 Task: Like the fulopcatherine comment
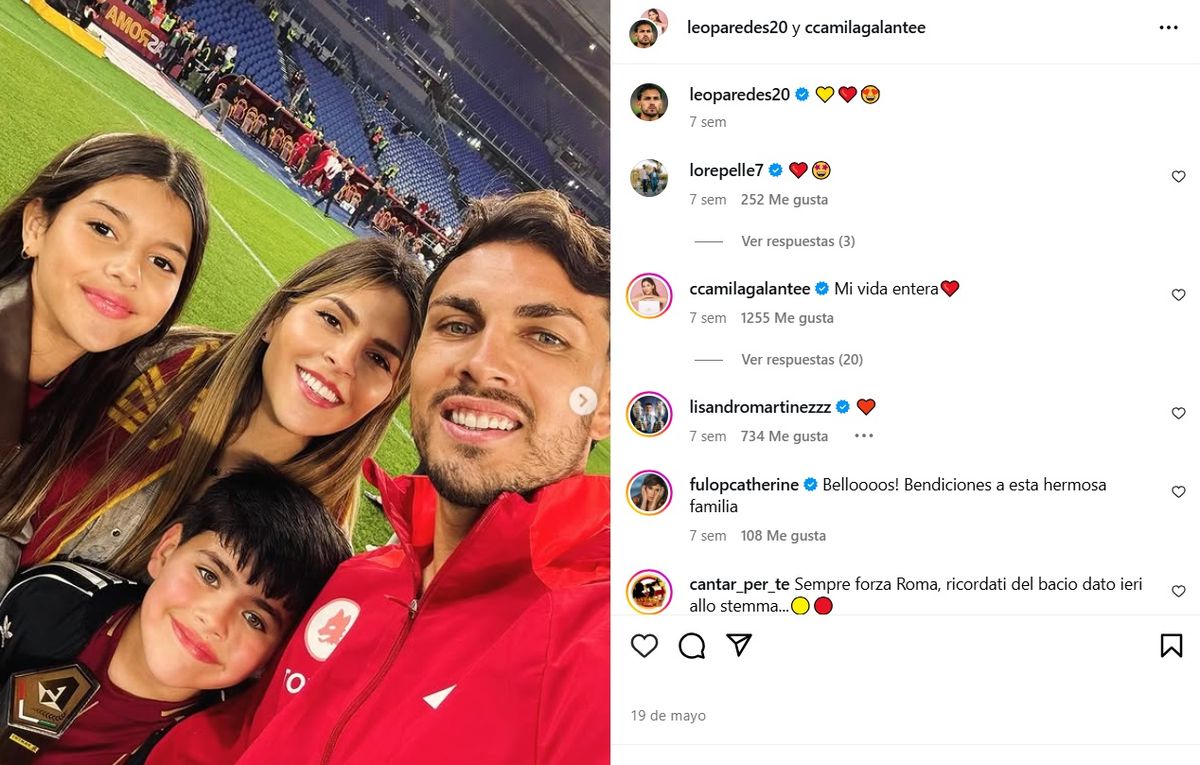pyautogui.click(x=1178, y=492)
